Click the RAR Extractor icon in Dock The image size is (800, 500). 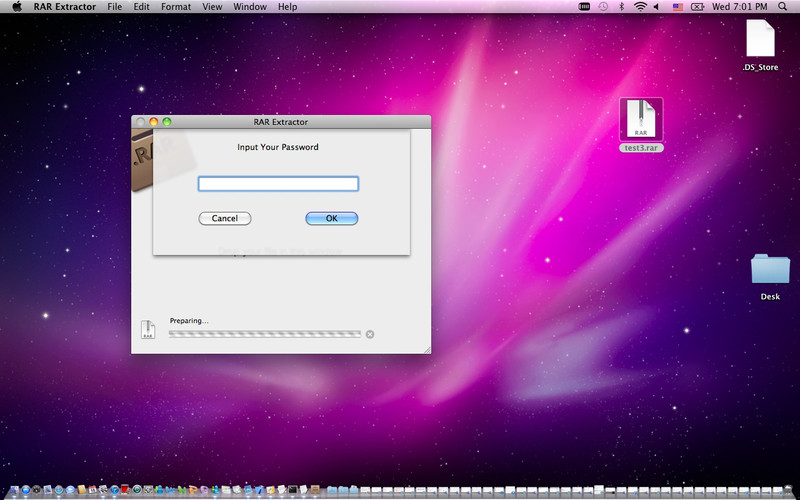click(x=315, y=490)
